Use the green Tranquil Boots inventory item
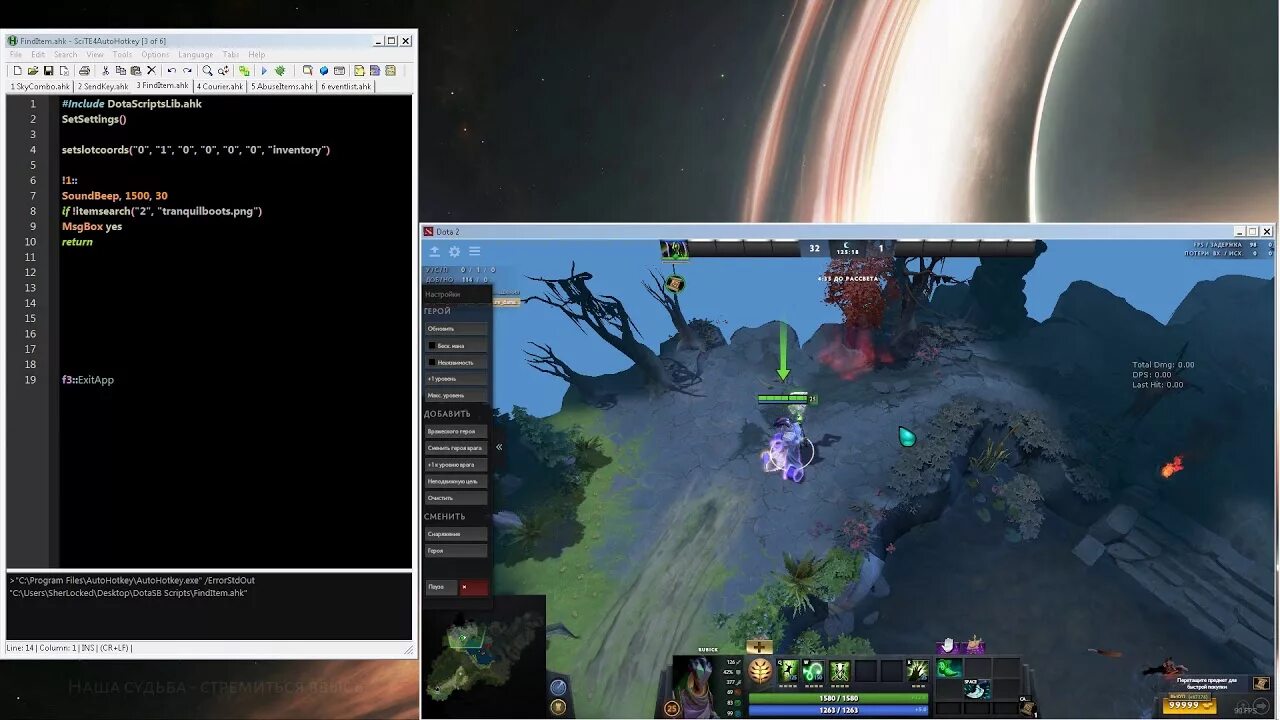 (x=949, y=668)
